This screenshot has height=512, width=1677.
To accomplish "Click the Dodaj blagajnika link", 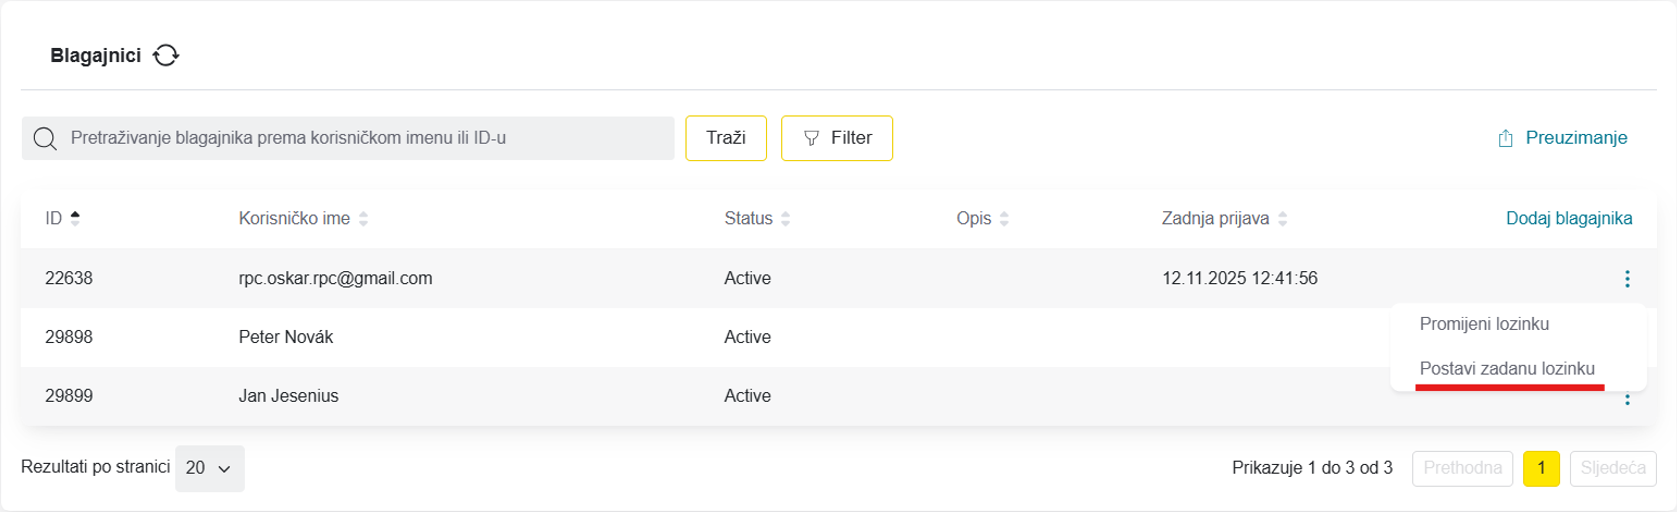I will point(1569,218).
